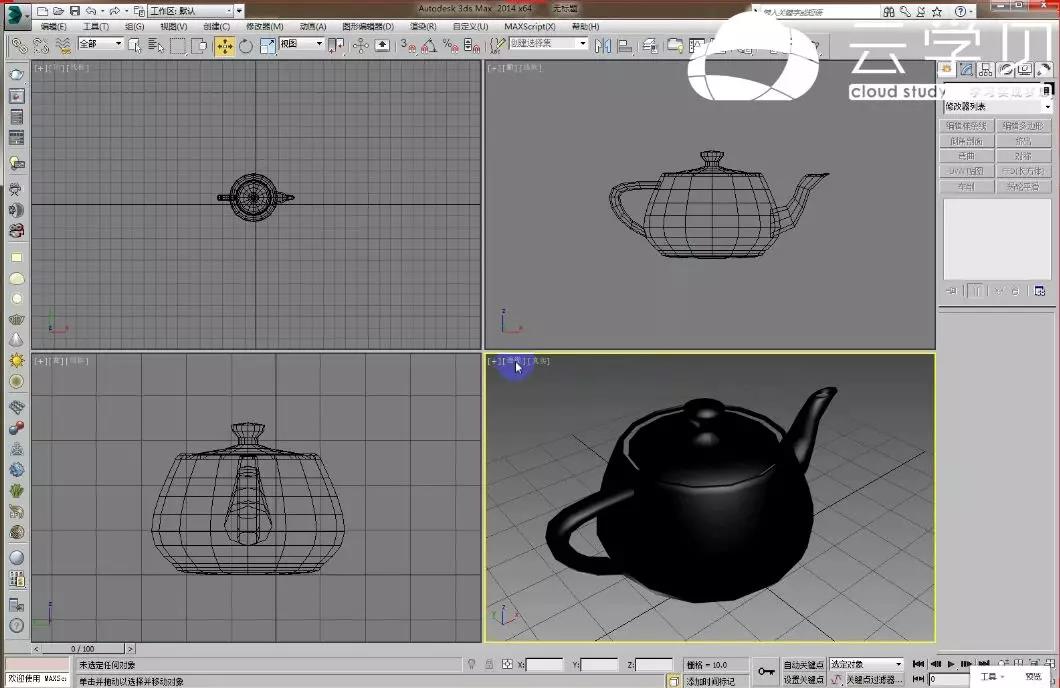Click the Go to Start playback button
The height and width of the screenshot is (688, 1060).
919,664
